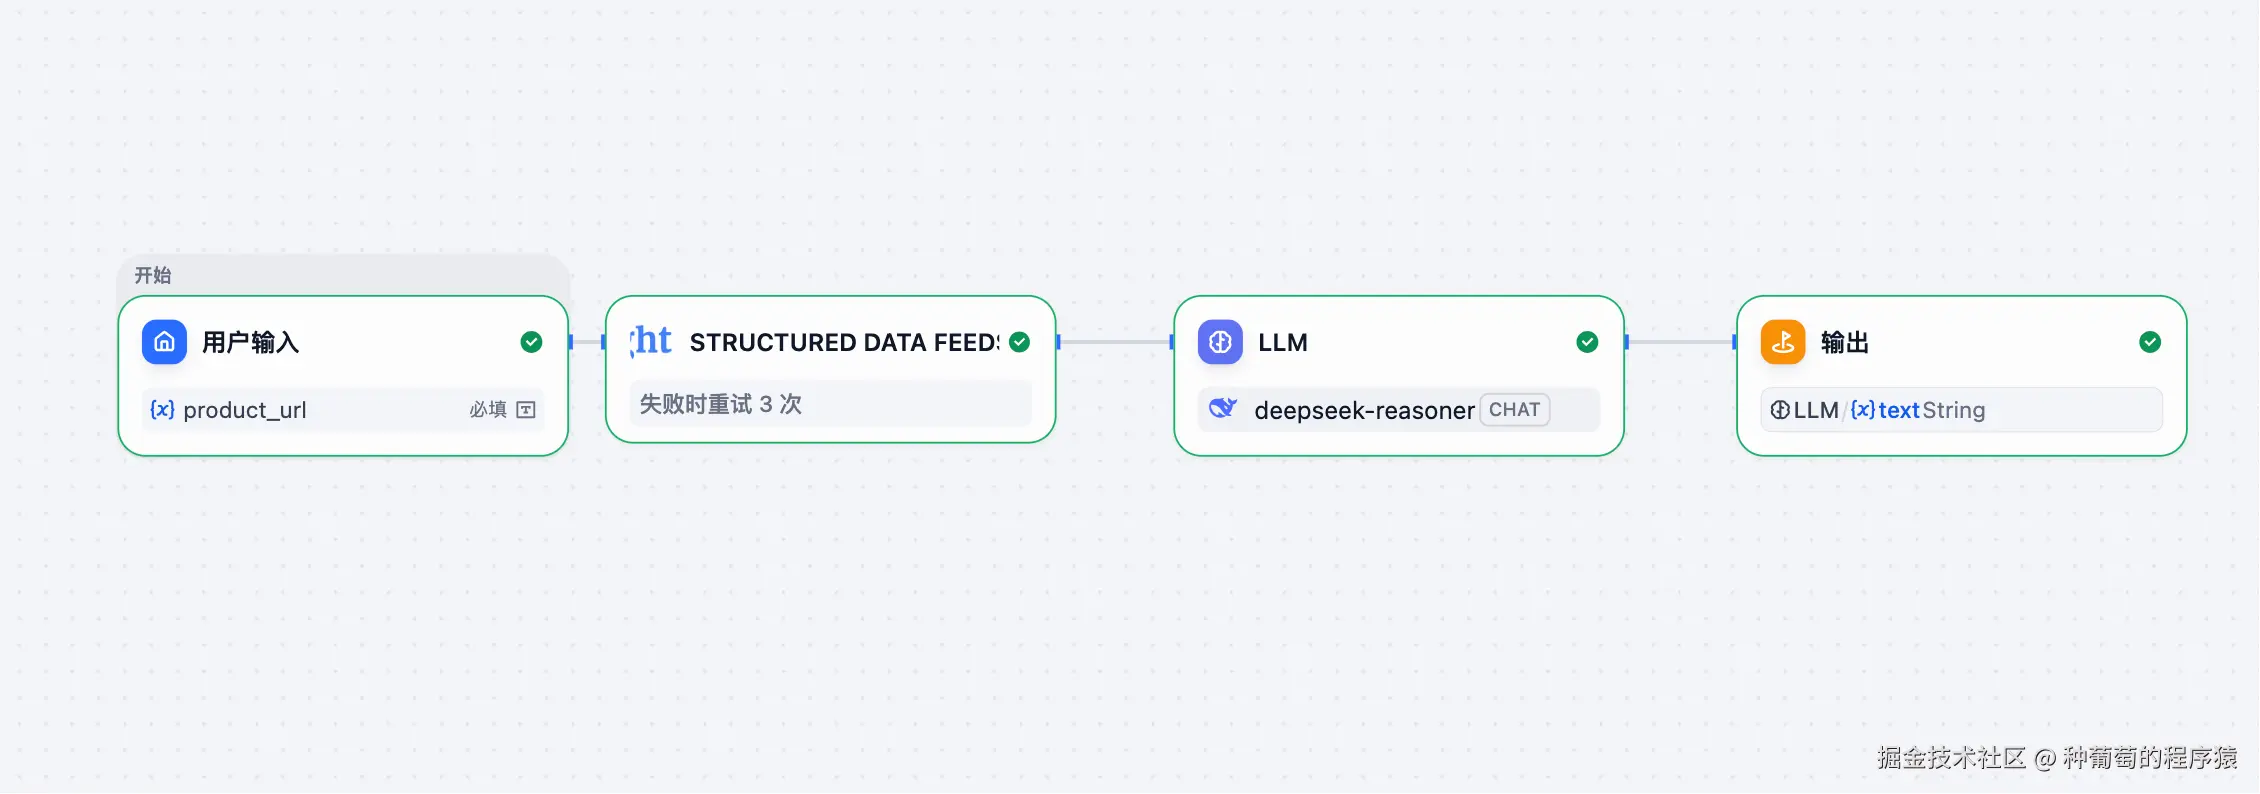2260x794 pixels.
Task: Click the product_url variable field
Action: 245,410
